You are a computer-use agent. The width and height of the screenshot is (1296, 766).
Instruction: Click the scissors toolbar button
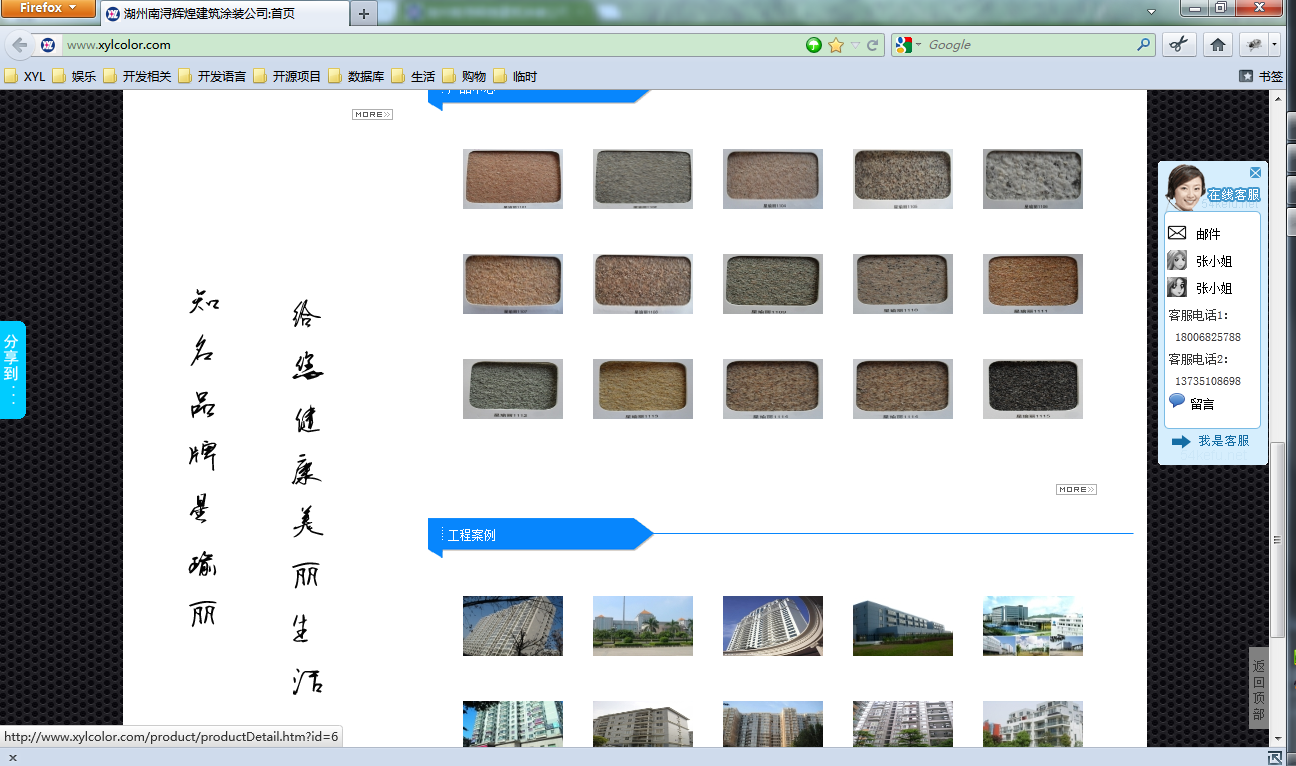click(x=1179, y=45)
